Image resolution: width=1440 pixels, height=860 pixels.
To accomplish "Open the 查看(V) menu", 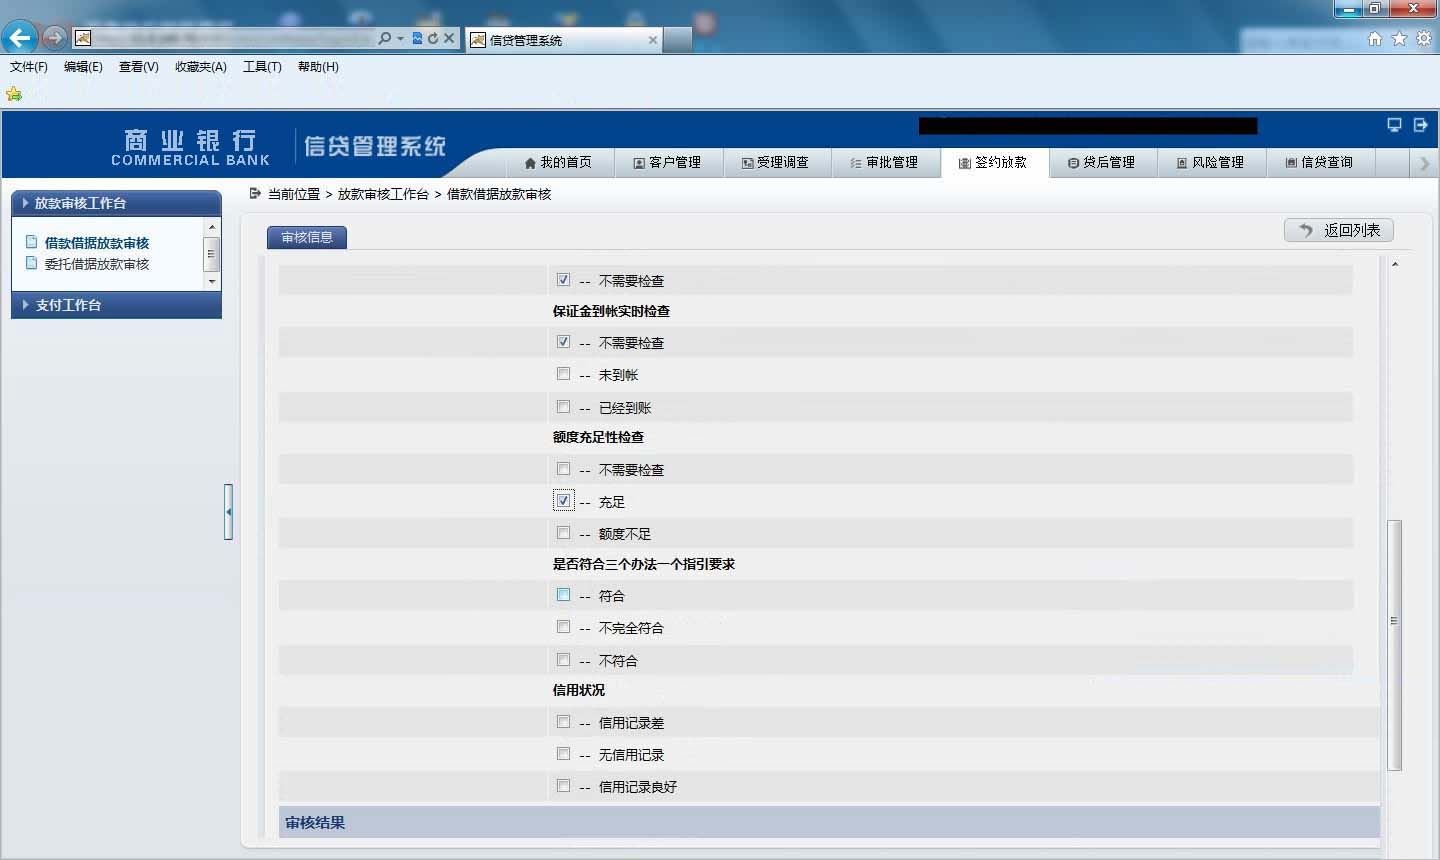I will 139,67.
